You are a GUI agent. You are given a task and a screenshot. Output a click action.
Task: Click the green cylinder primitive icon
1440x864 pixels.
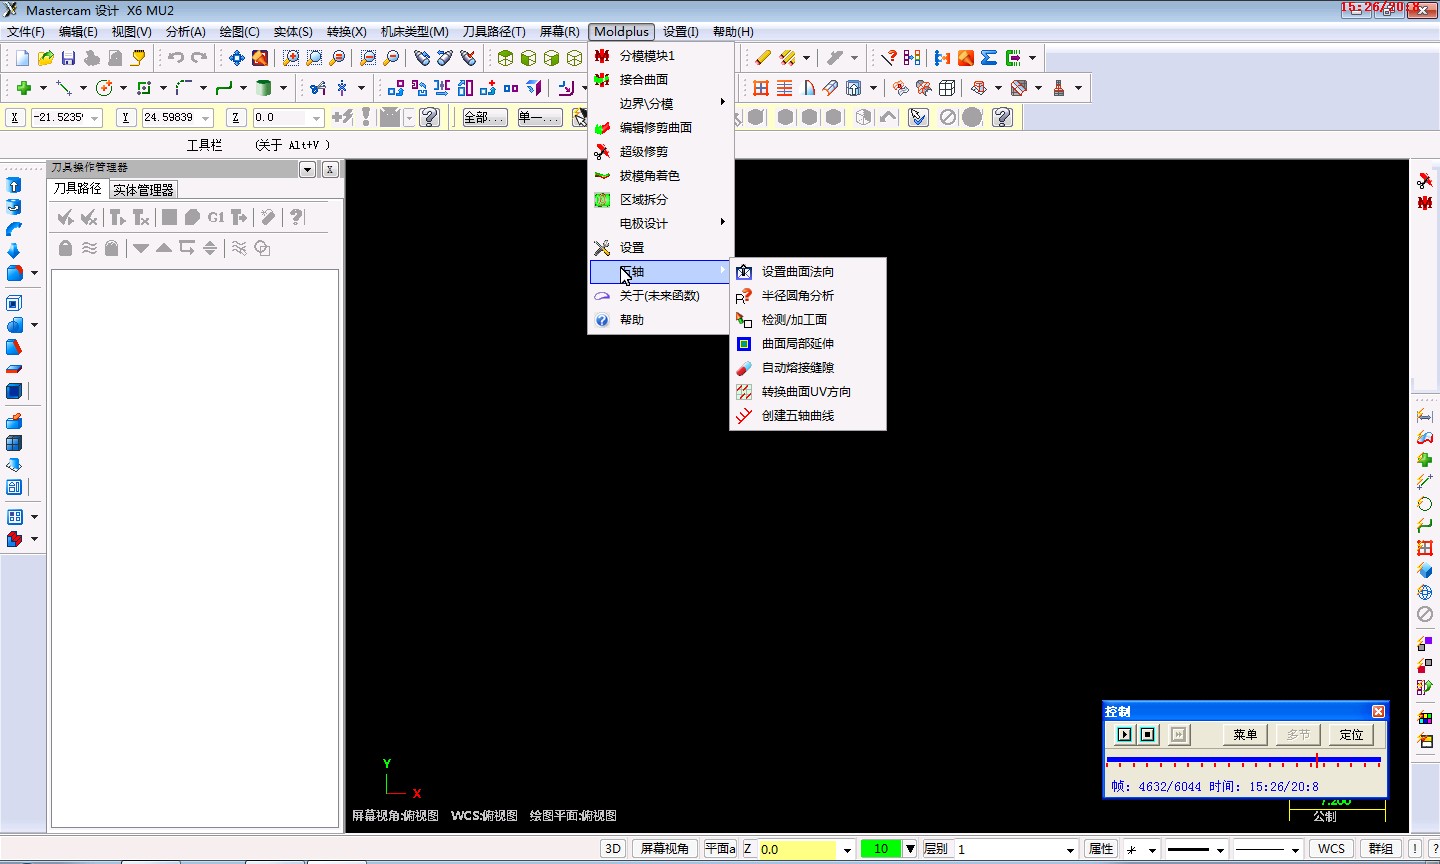(x=263, y=88)
